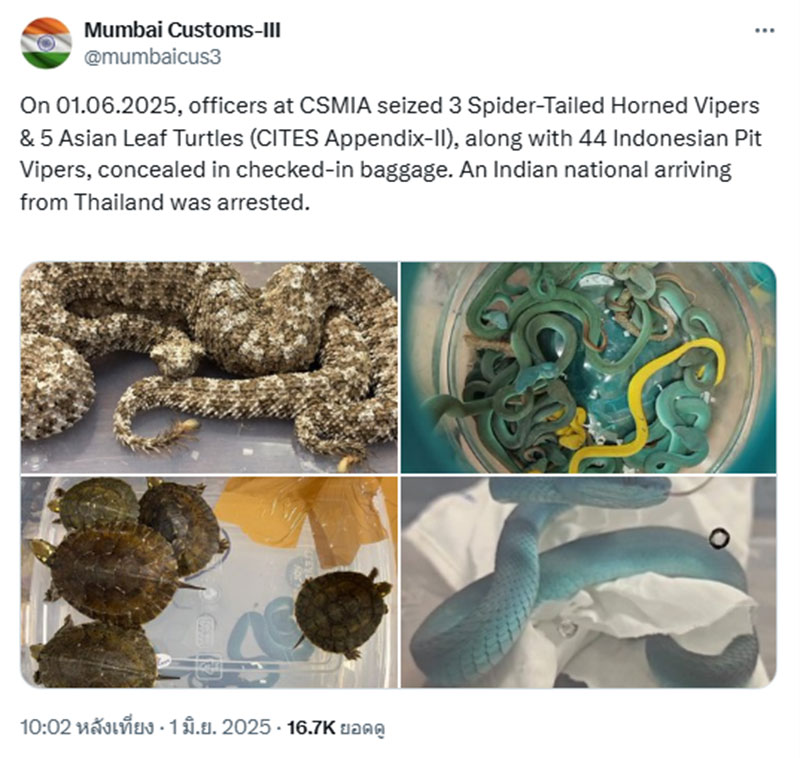Open the green pit vipers container photo
The width and height of the screenshot is (800, 758).
(588, 367)
